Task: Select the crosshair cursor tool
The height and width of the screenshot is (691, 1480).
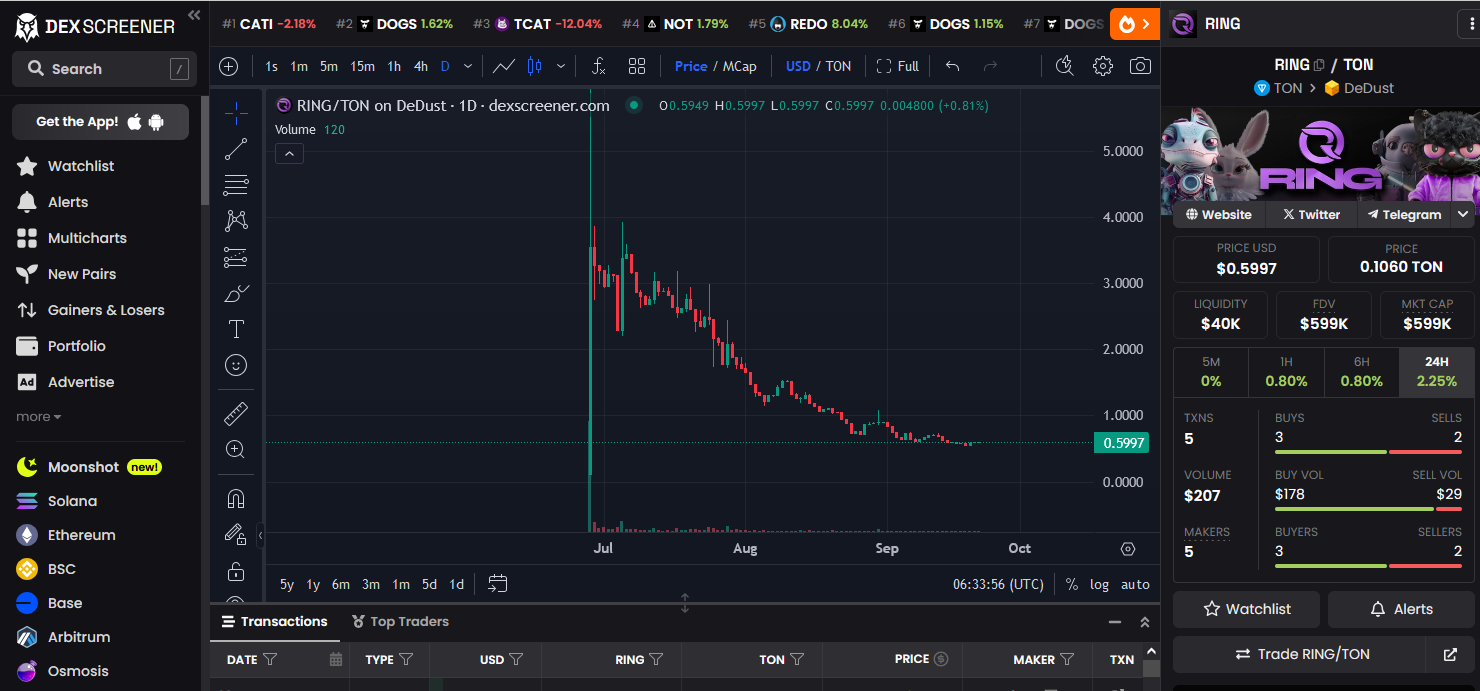Action: 236,113
